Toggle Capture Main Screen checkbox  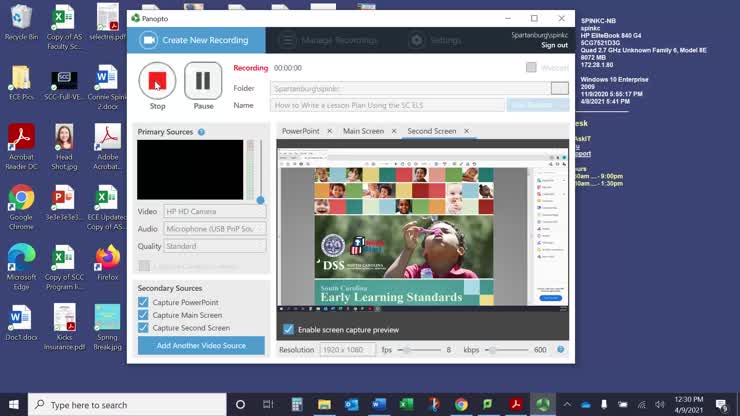click(x=144, y=315)
